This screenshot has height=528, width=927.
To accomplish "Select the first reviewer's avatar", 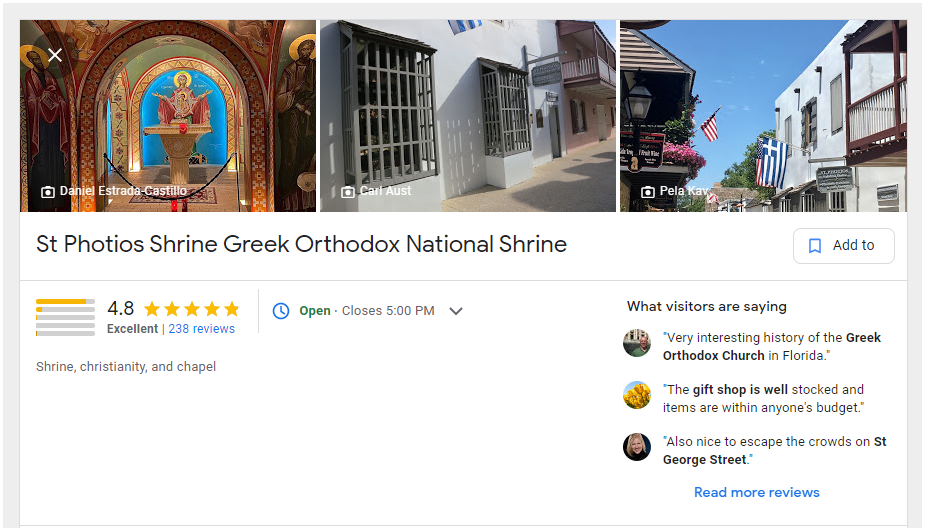I will pyautogui.click(x=637, y=343).
